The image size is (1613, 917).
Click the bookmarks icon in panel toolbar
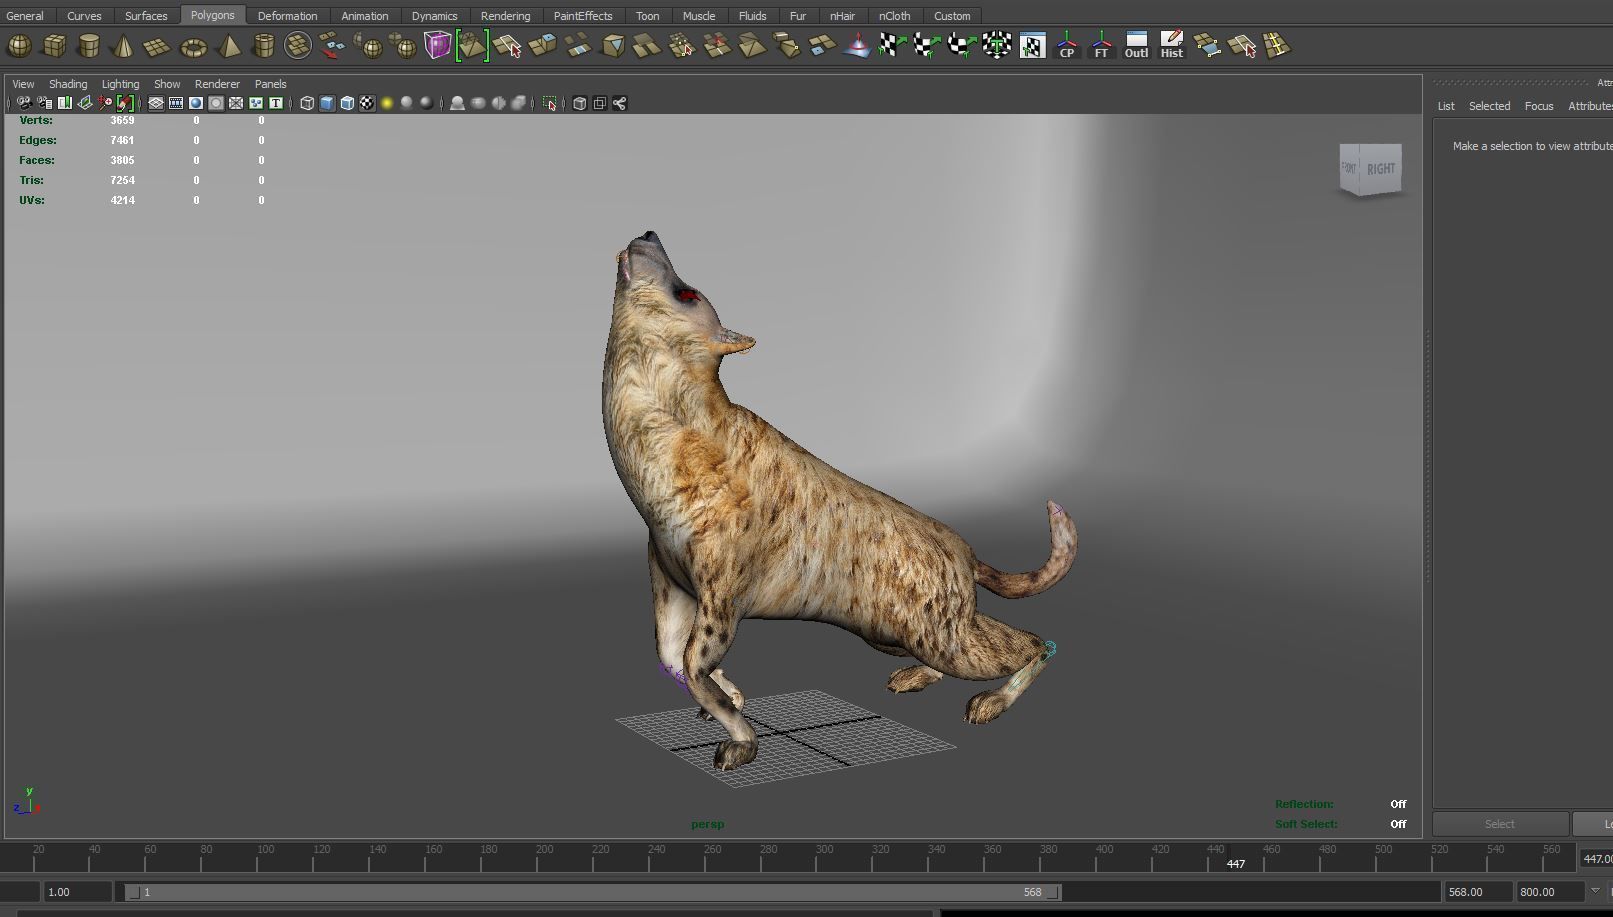tap(64, 103)
